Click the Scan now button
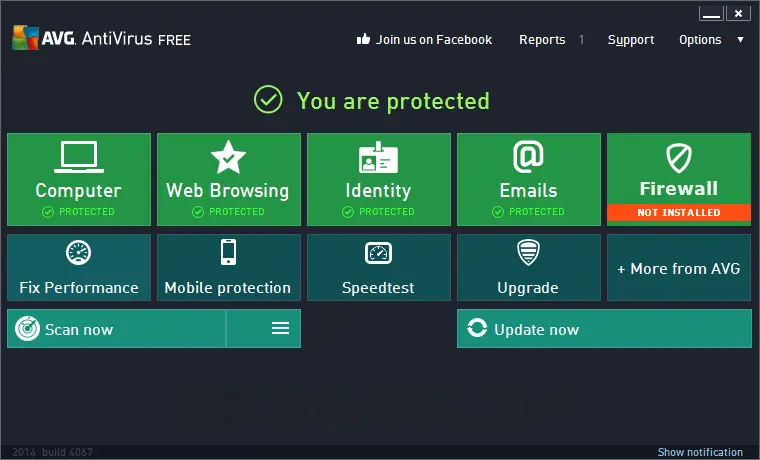 (116, 329)
